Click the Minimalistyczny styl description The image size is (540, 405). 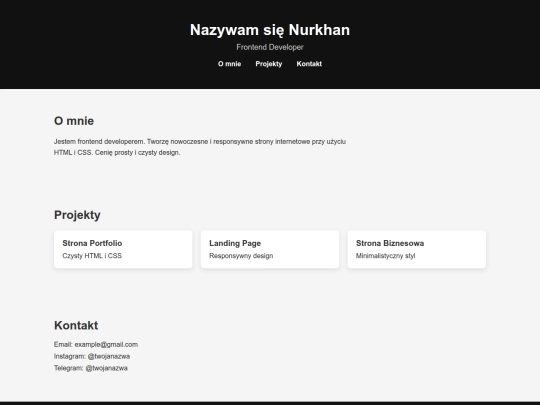pyautogui.click(x=385, y=256)
